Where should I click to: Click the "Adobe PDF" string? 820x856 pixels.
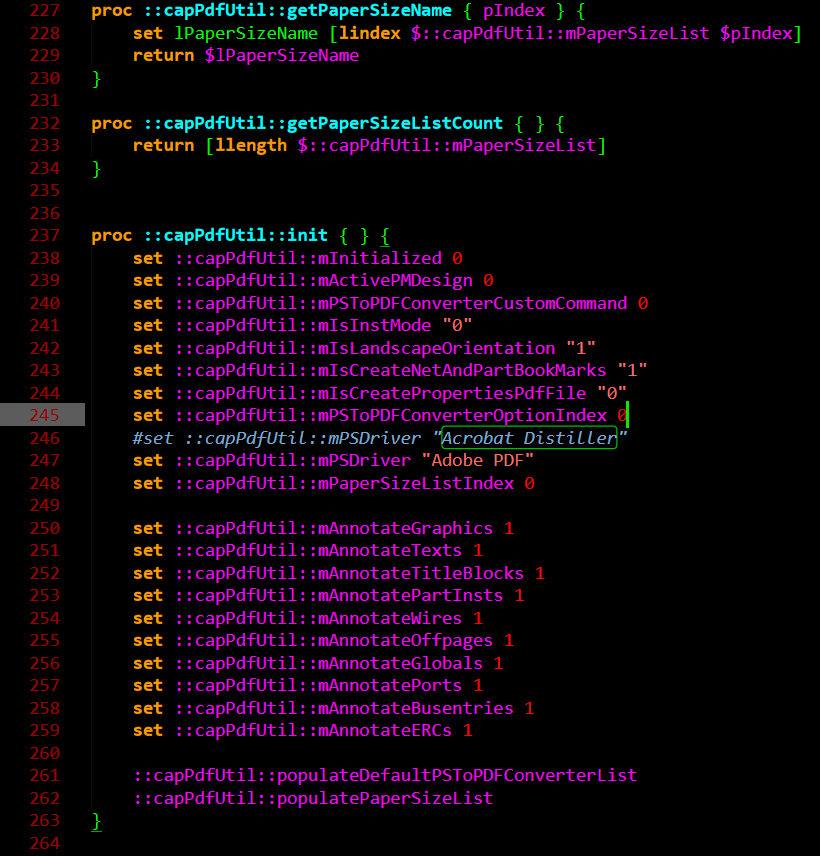[478, 460]
